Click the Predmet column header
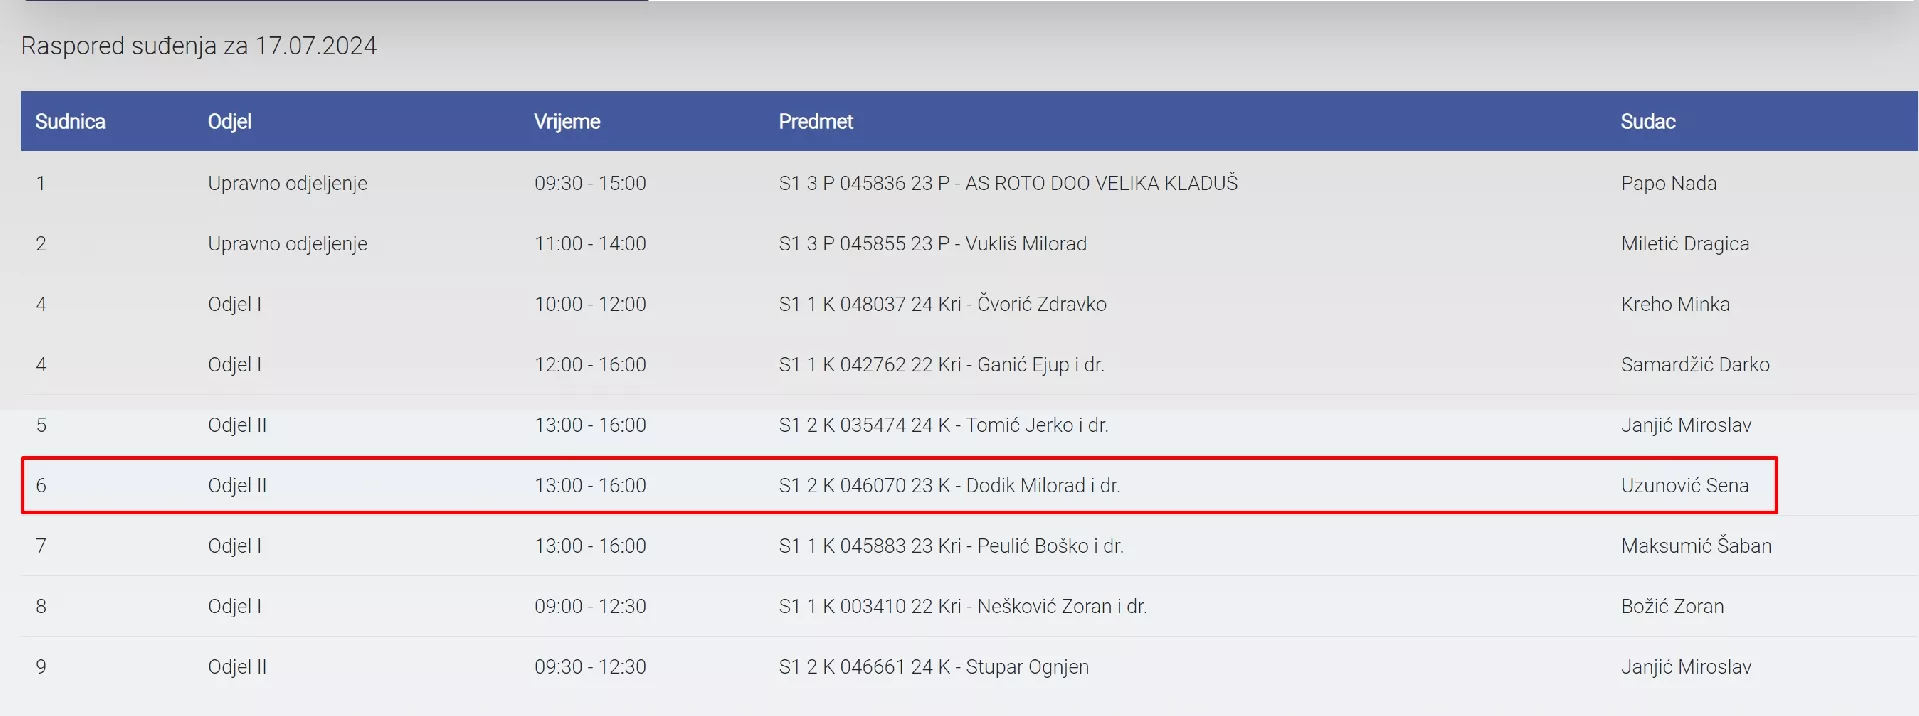 click(815, 122)
